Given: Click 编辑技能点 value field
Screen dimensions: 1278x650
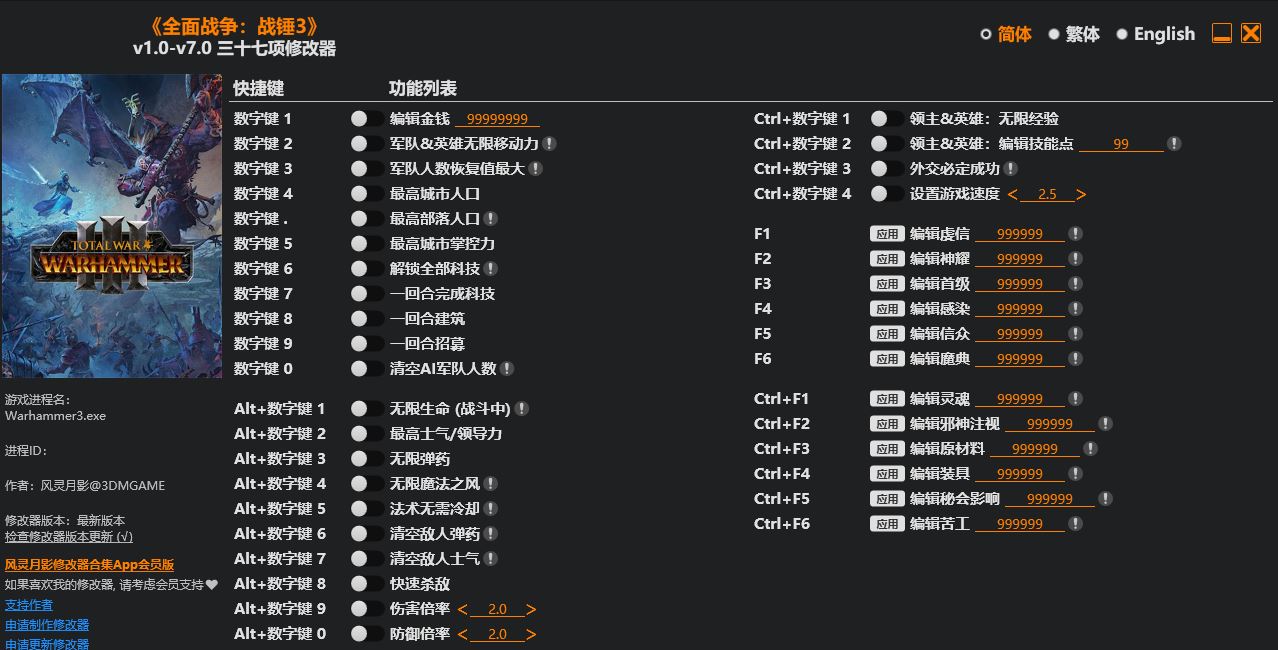Looking at the screenshot, I should pos(1121,144).
